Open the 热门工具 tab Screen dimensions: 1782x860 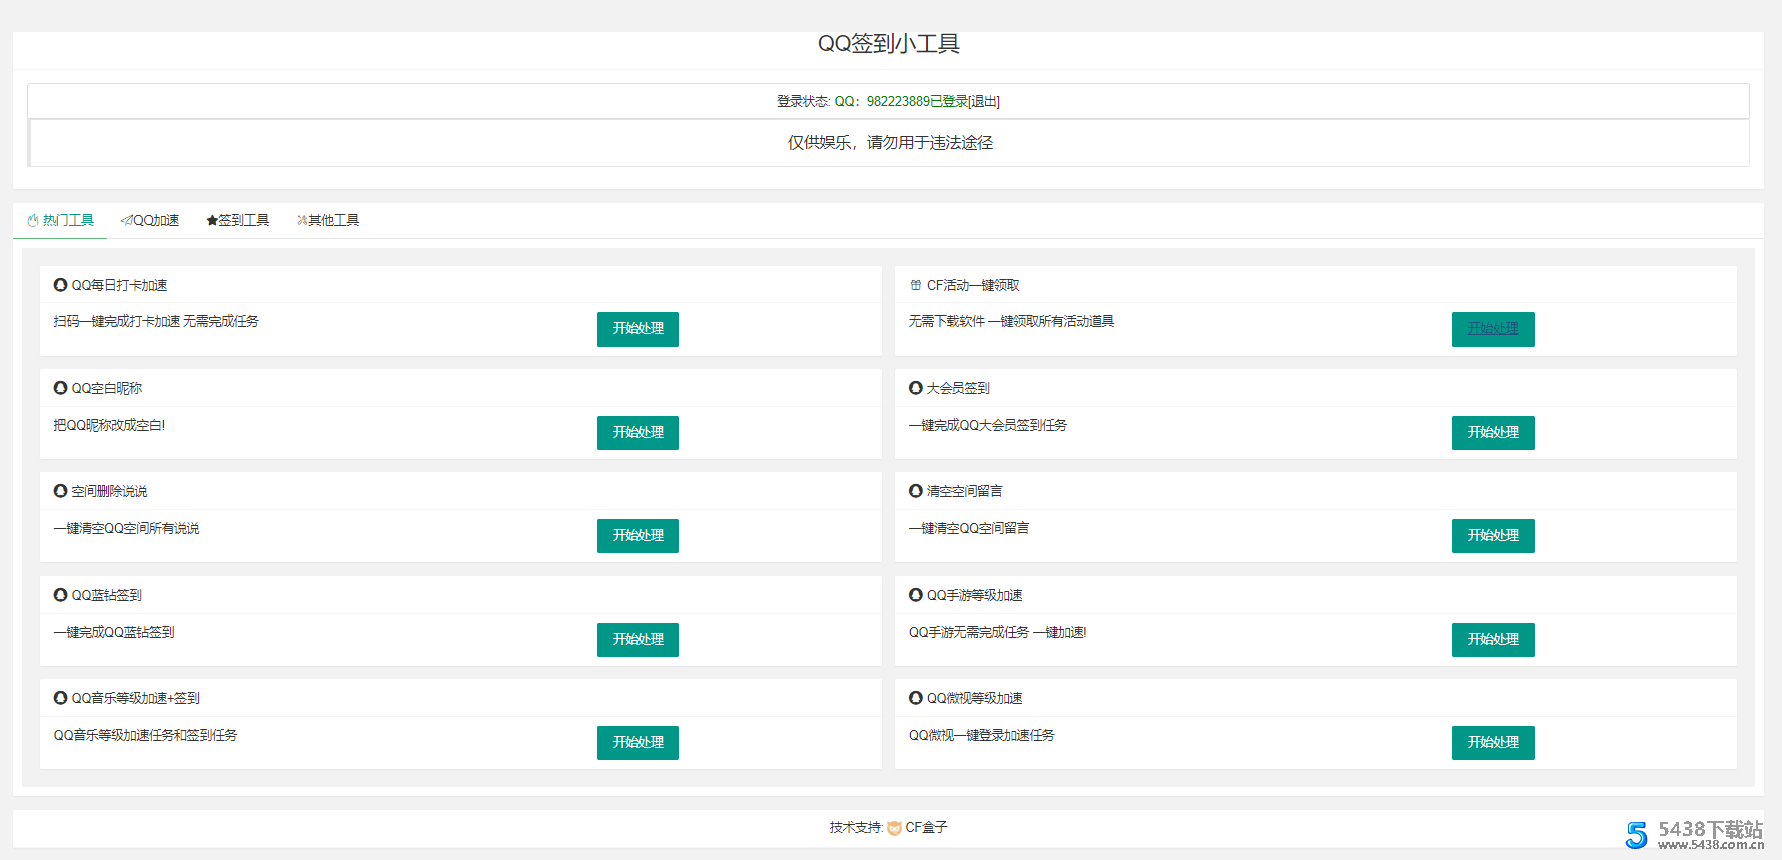tap(60, 220)
